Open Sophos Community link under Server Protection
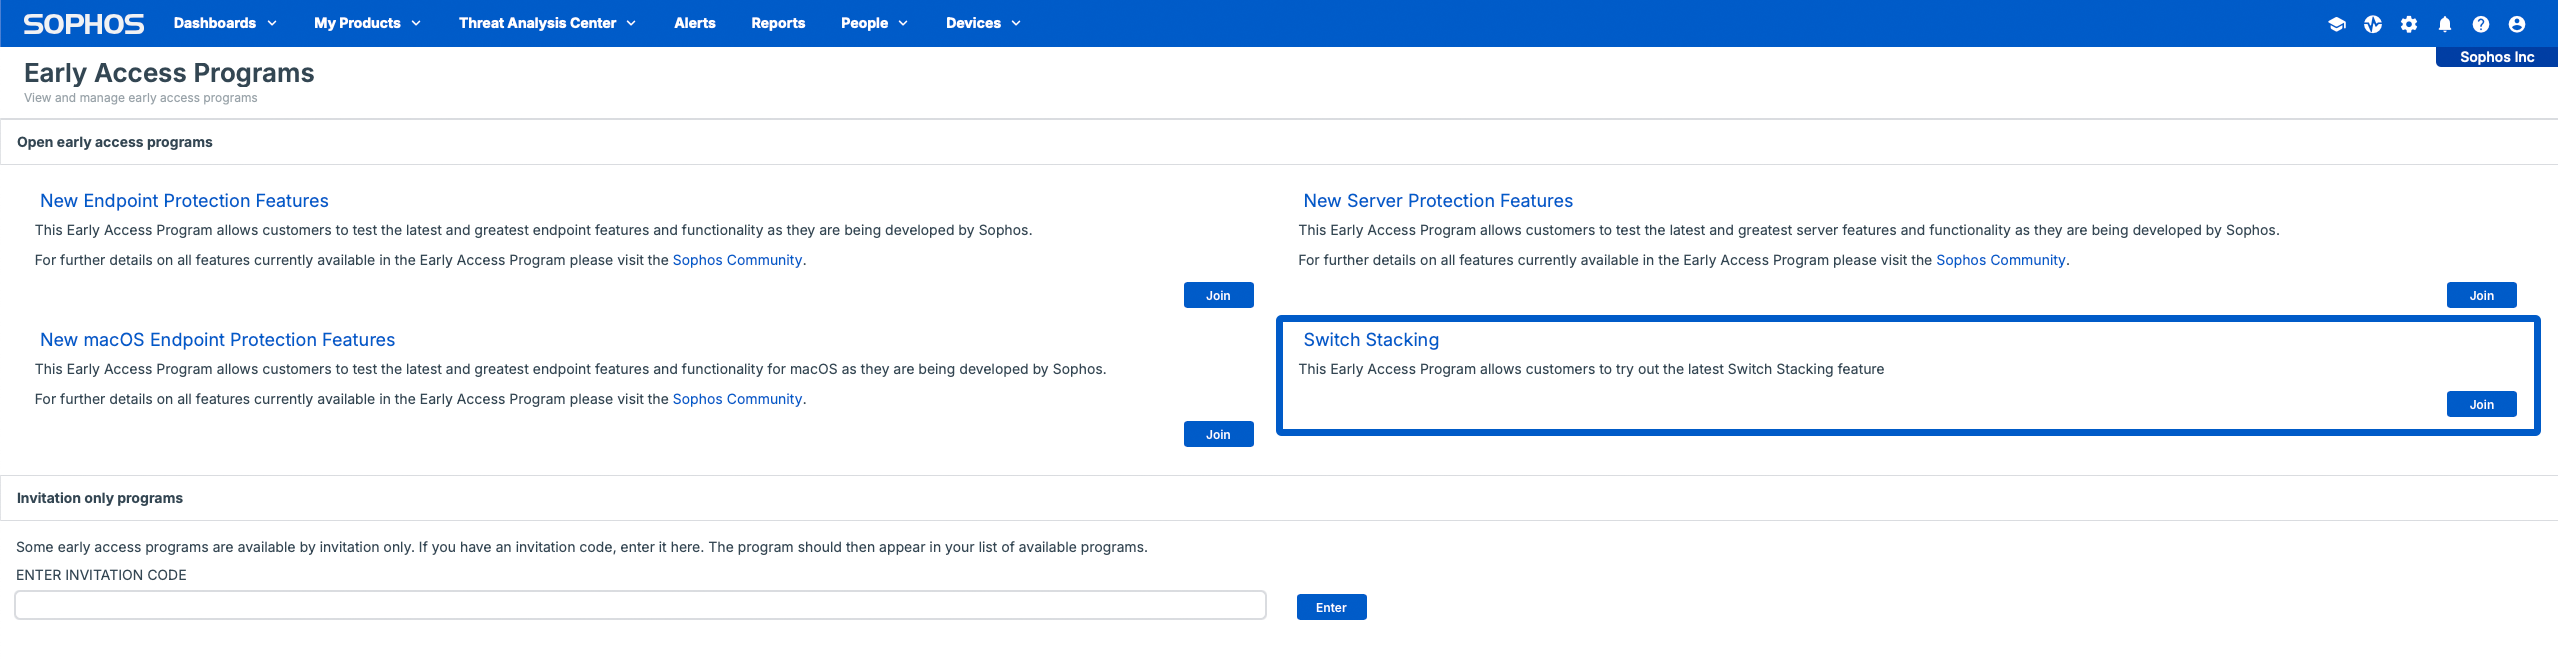The width and height of the screenshot is (2558, 671). pos(2000,260)
